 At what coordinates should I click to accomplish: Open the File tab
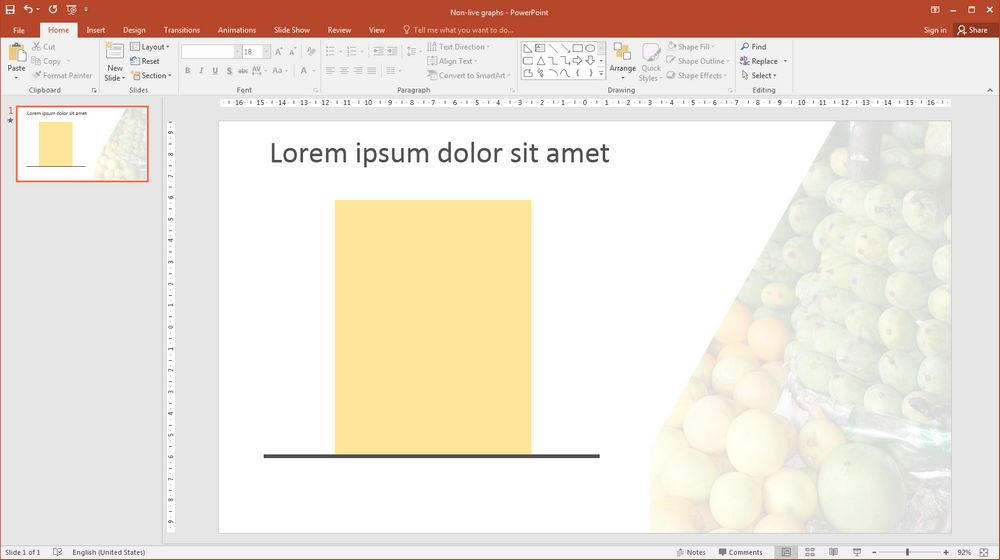pyautogui.click(x=19, y=30)
